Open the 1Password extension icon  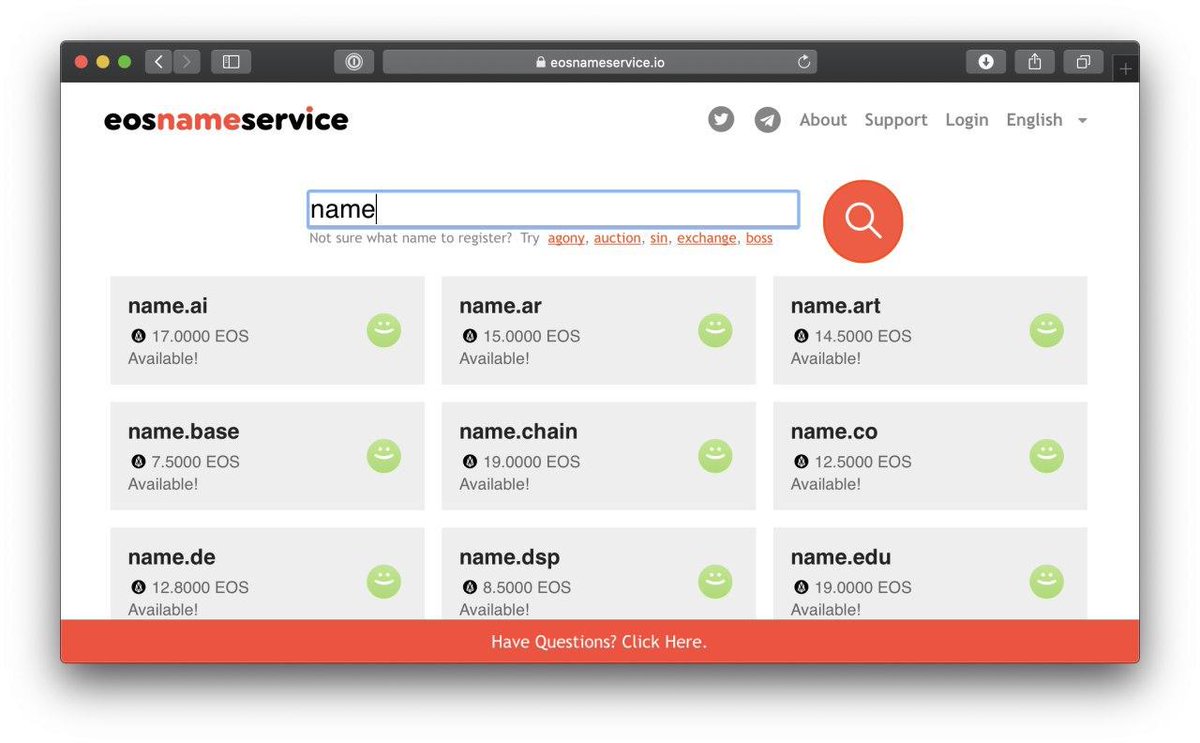point(354,62)
